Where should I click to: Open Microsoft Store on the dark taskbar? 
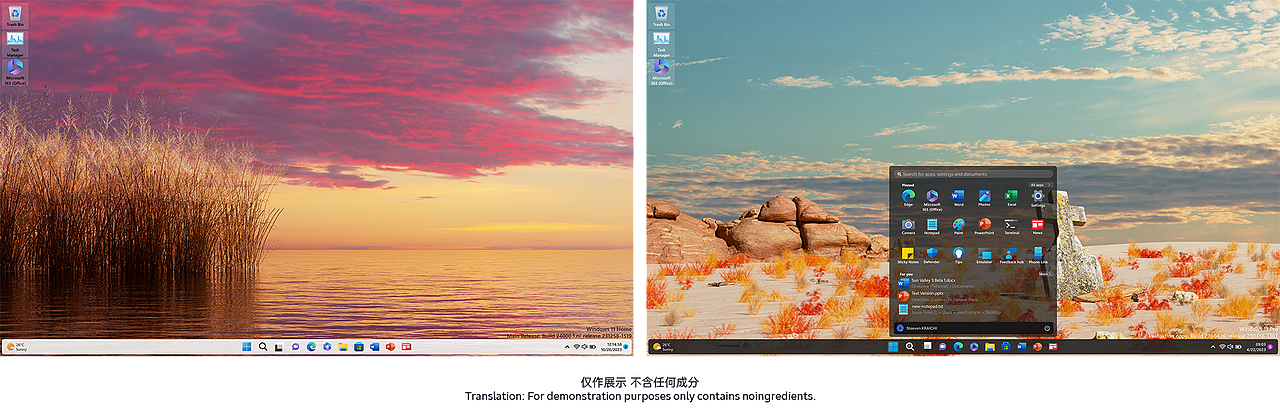1006,346
